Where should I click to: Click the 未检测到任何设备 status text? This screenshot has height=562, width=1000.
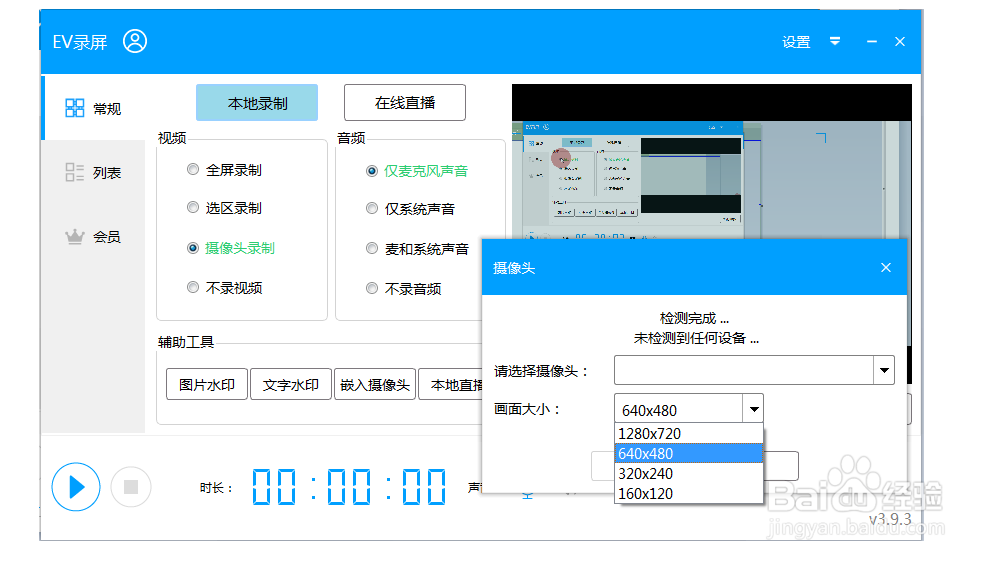pyautogui.click(x=696, y=338)
